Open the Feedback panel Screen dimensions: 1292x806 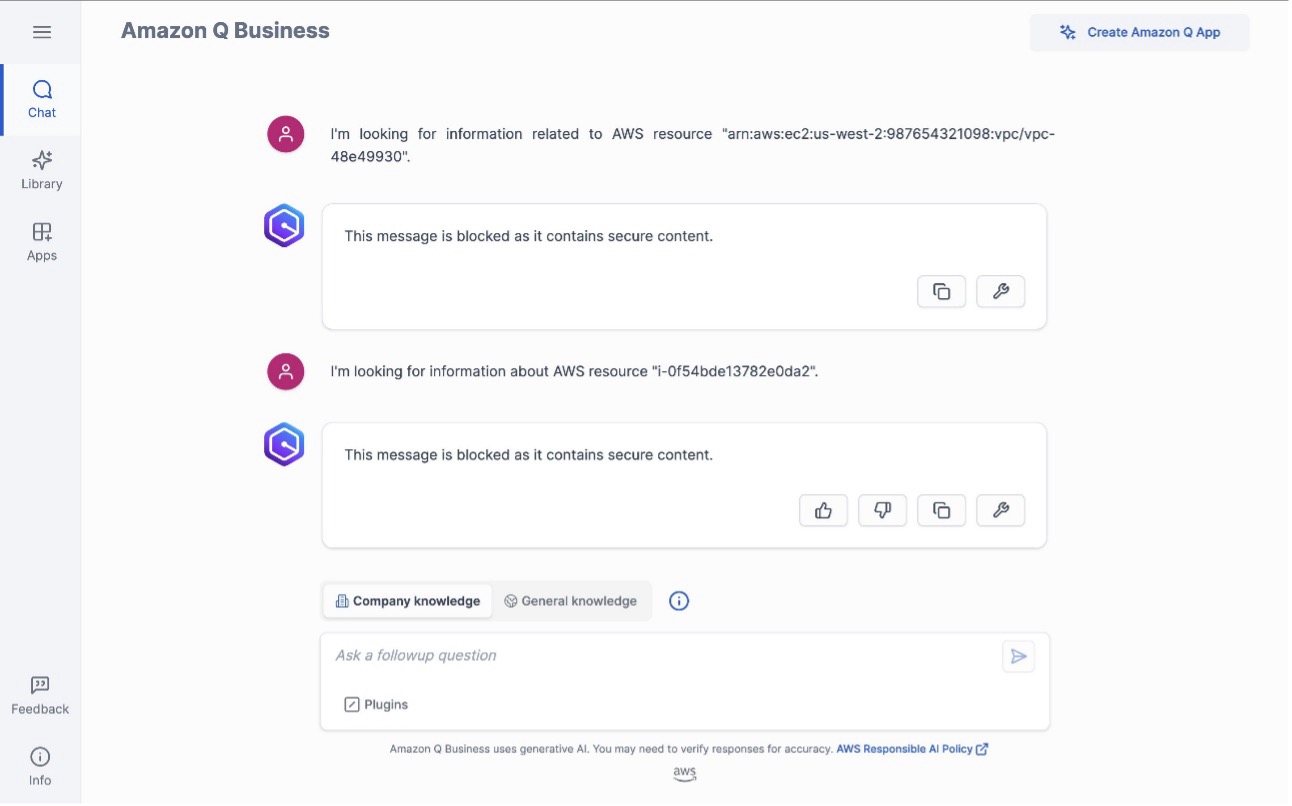40,696
